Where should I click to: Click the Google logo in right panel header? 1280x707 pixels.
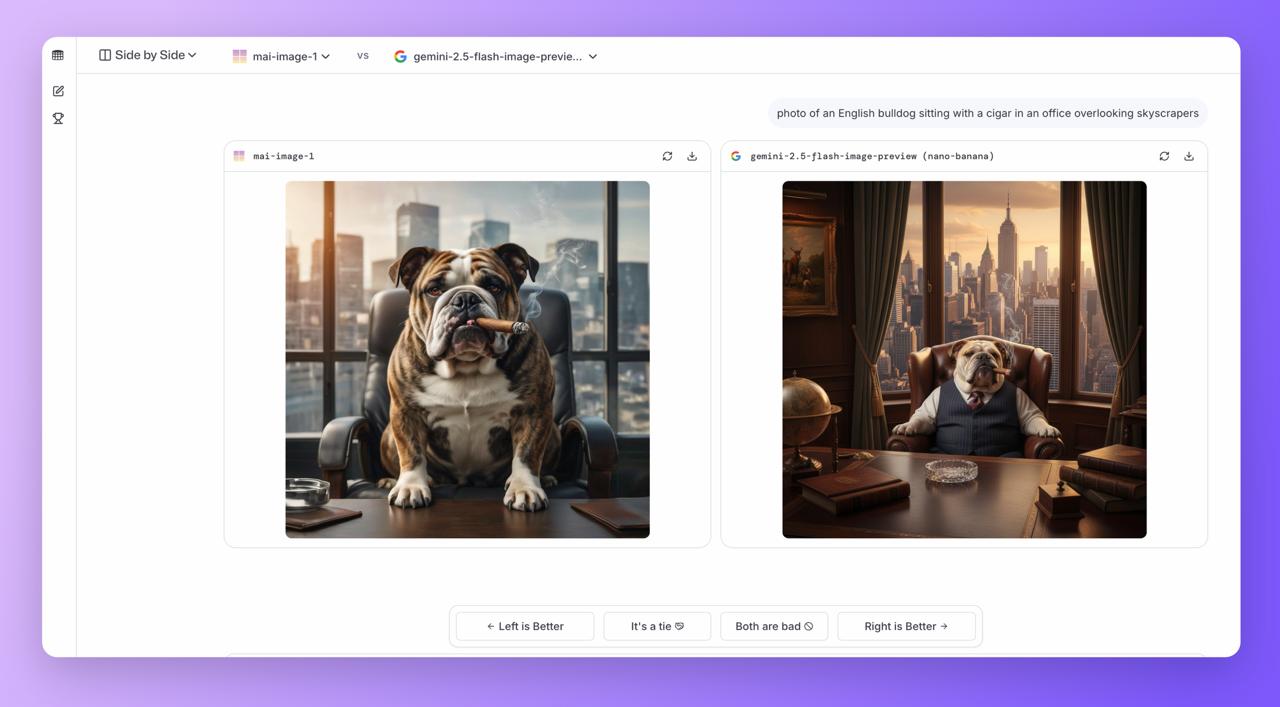tap(736, 156)
